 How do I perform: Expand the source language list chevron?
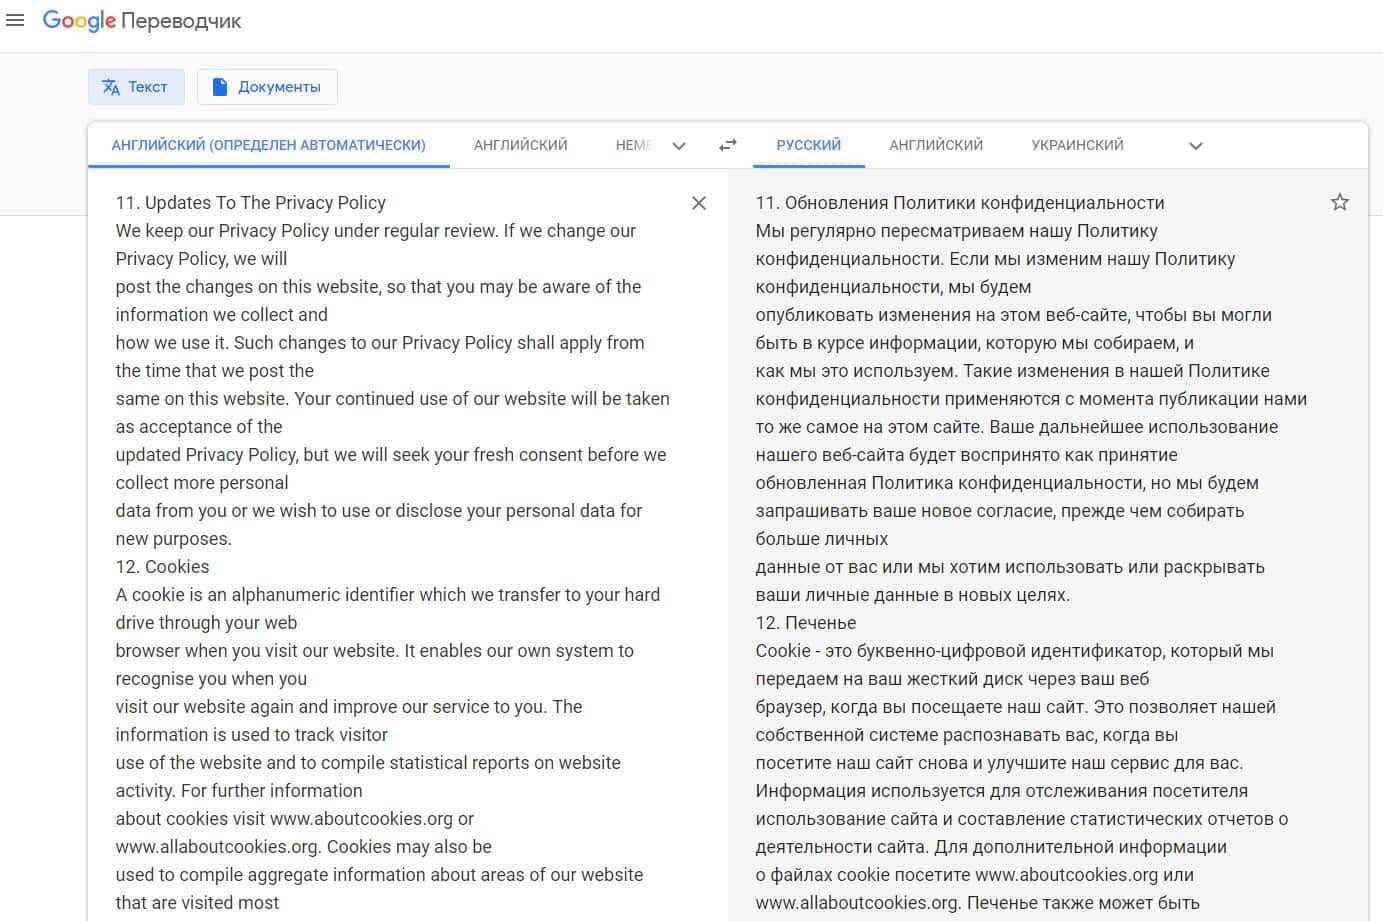[x=679, y=146]
